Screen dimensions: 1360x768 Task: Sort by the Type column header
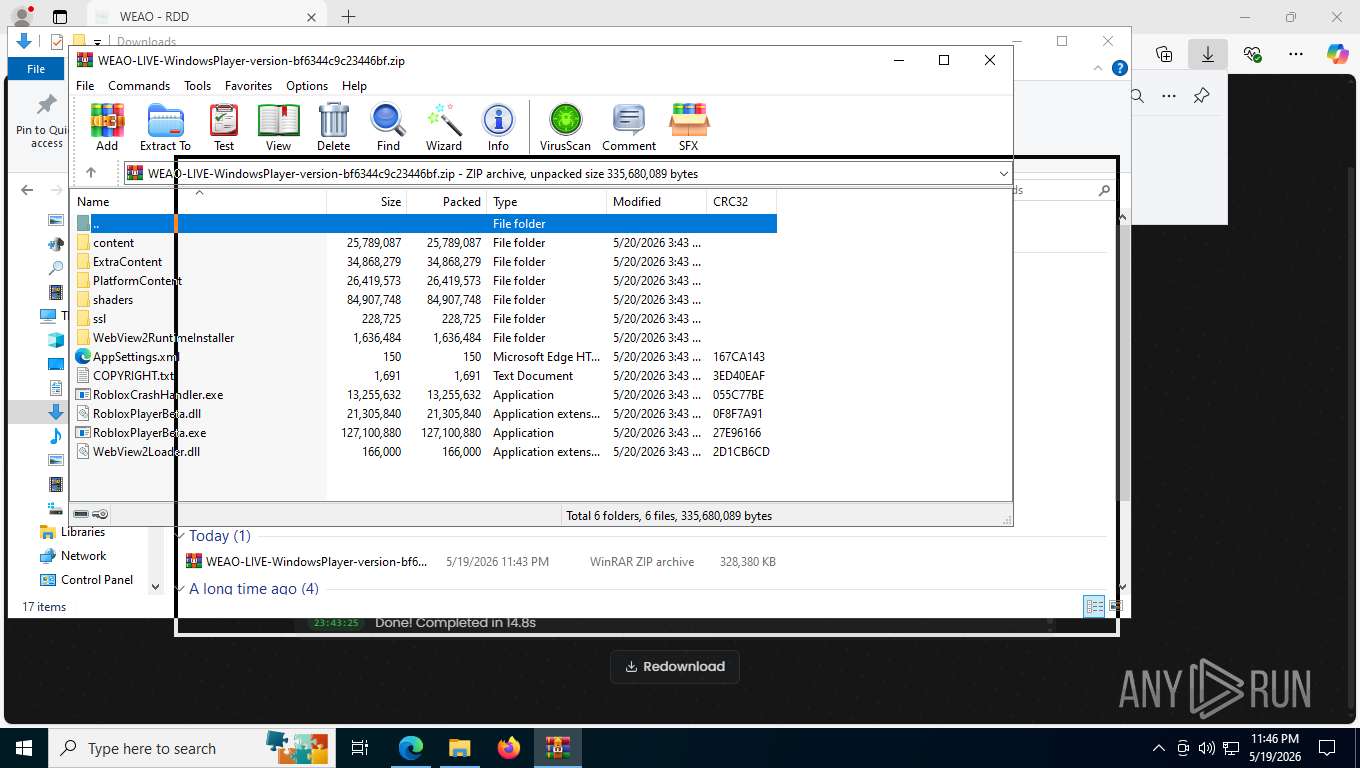547,202
